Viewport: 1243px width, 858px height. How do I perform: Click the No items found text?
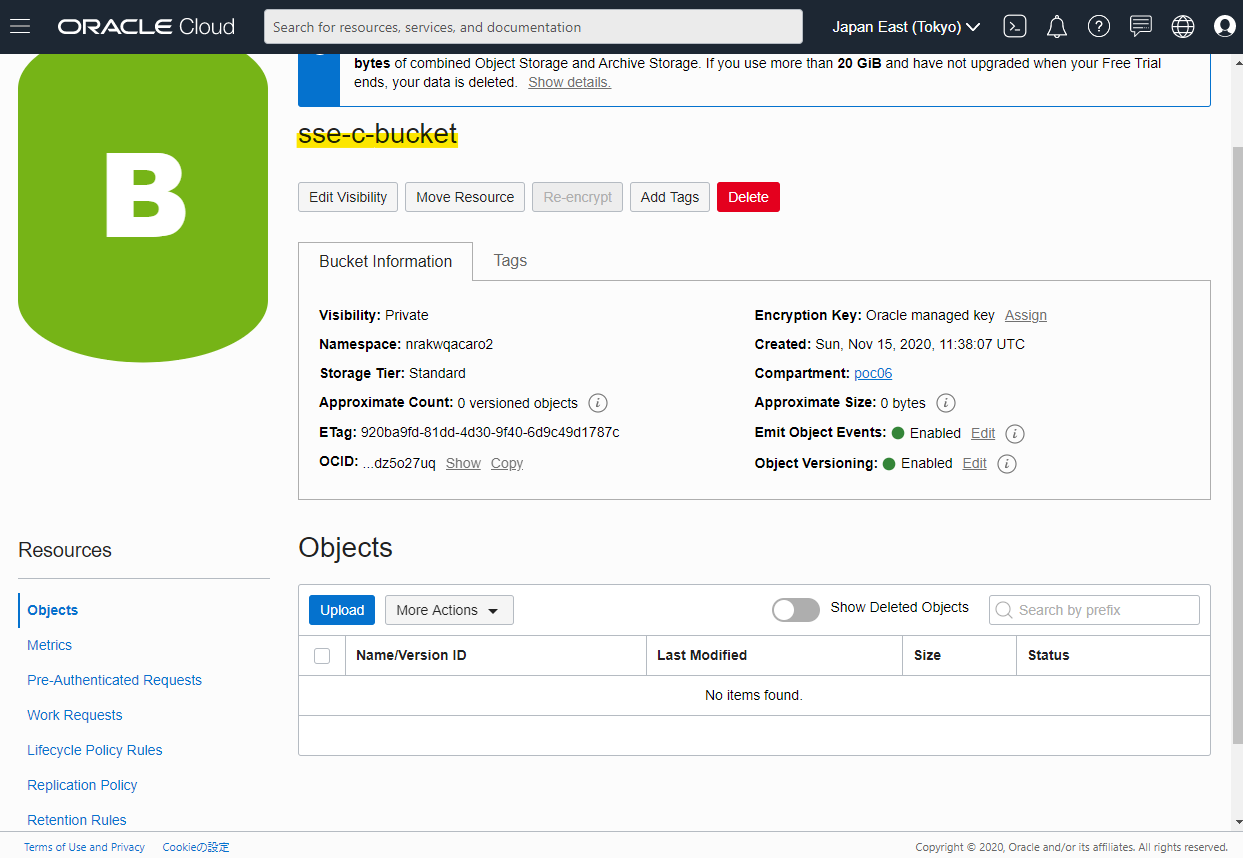[x=754, y=695]
